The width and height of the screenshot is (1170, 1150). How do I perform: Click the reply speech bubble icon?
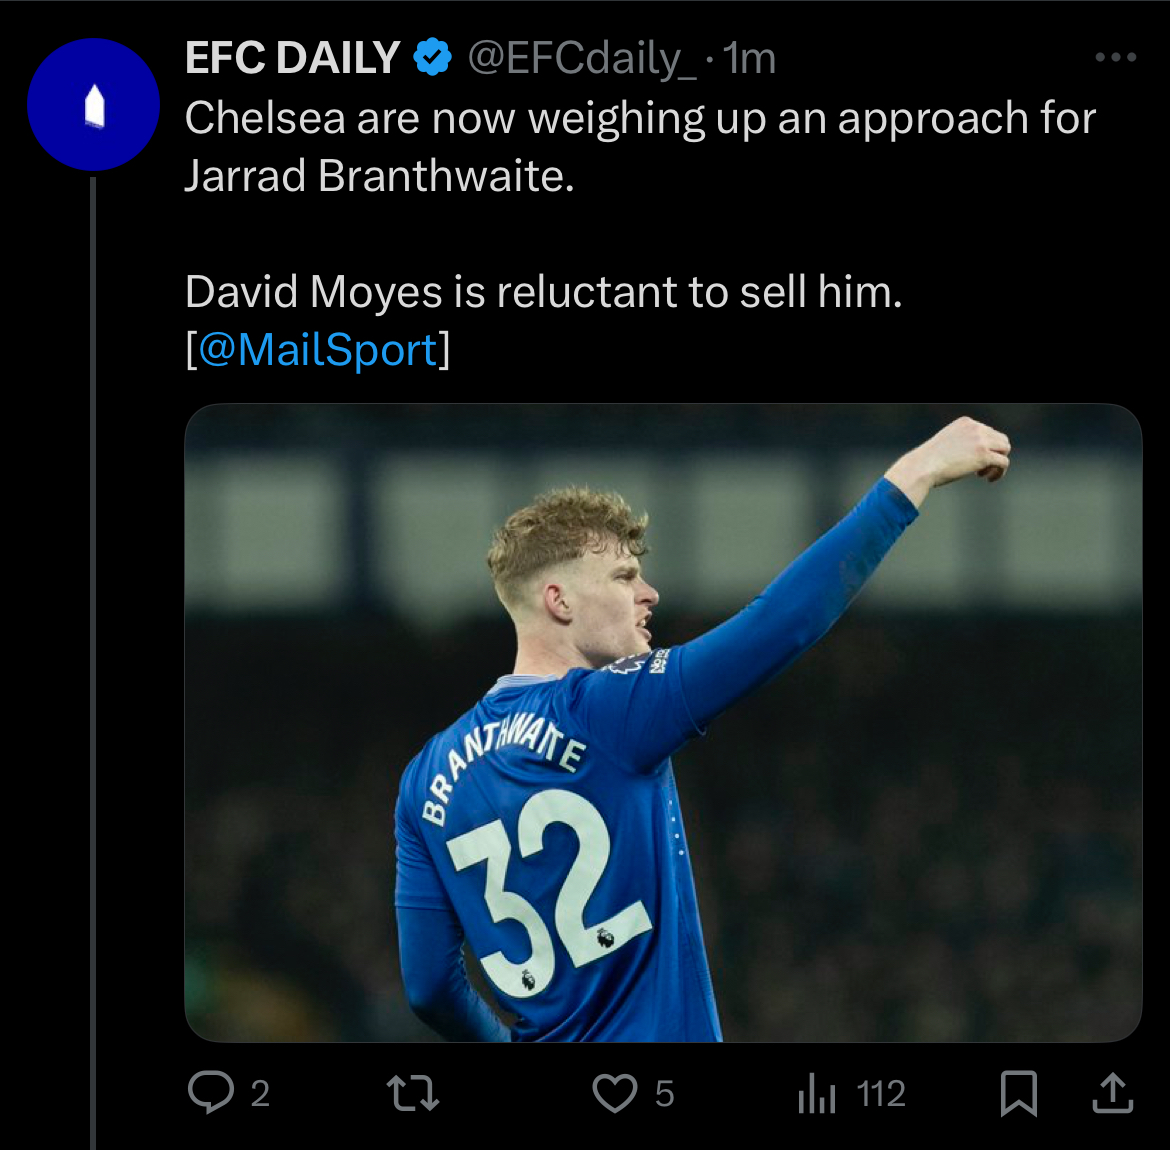210,1092
